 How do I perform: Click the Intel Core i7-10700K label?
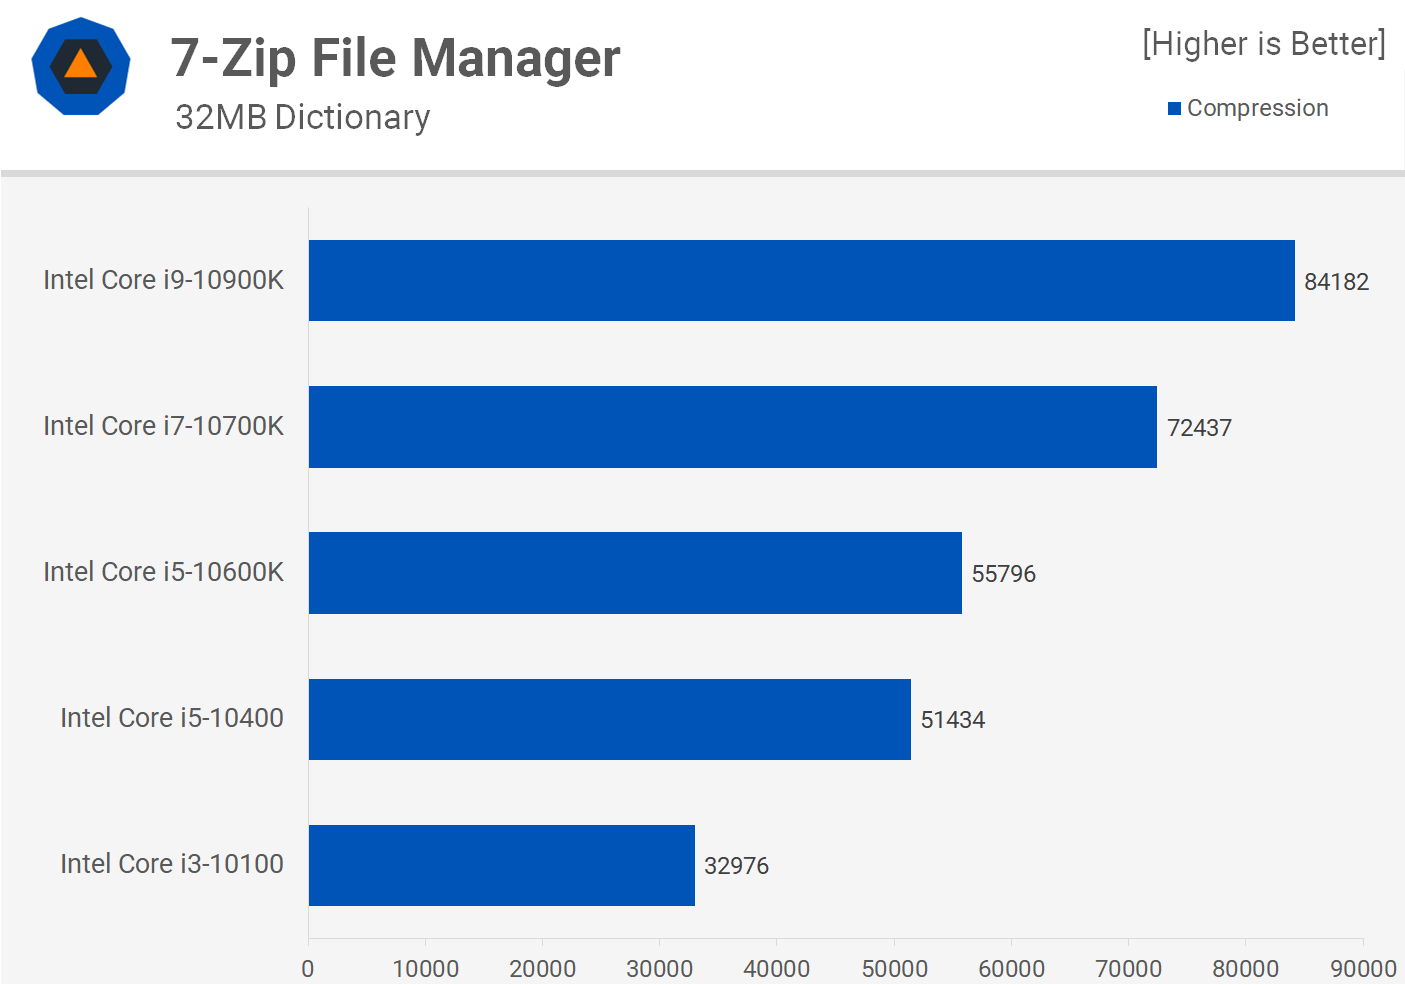(x=163, y=426)
